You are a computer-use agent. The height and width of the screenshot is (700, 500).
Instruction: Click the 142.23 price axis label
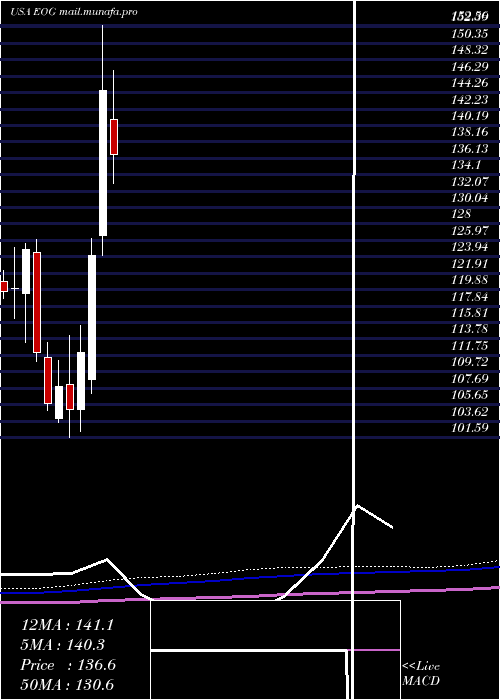[x=469, y=100]
